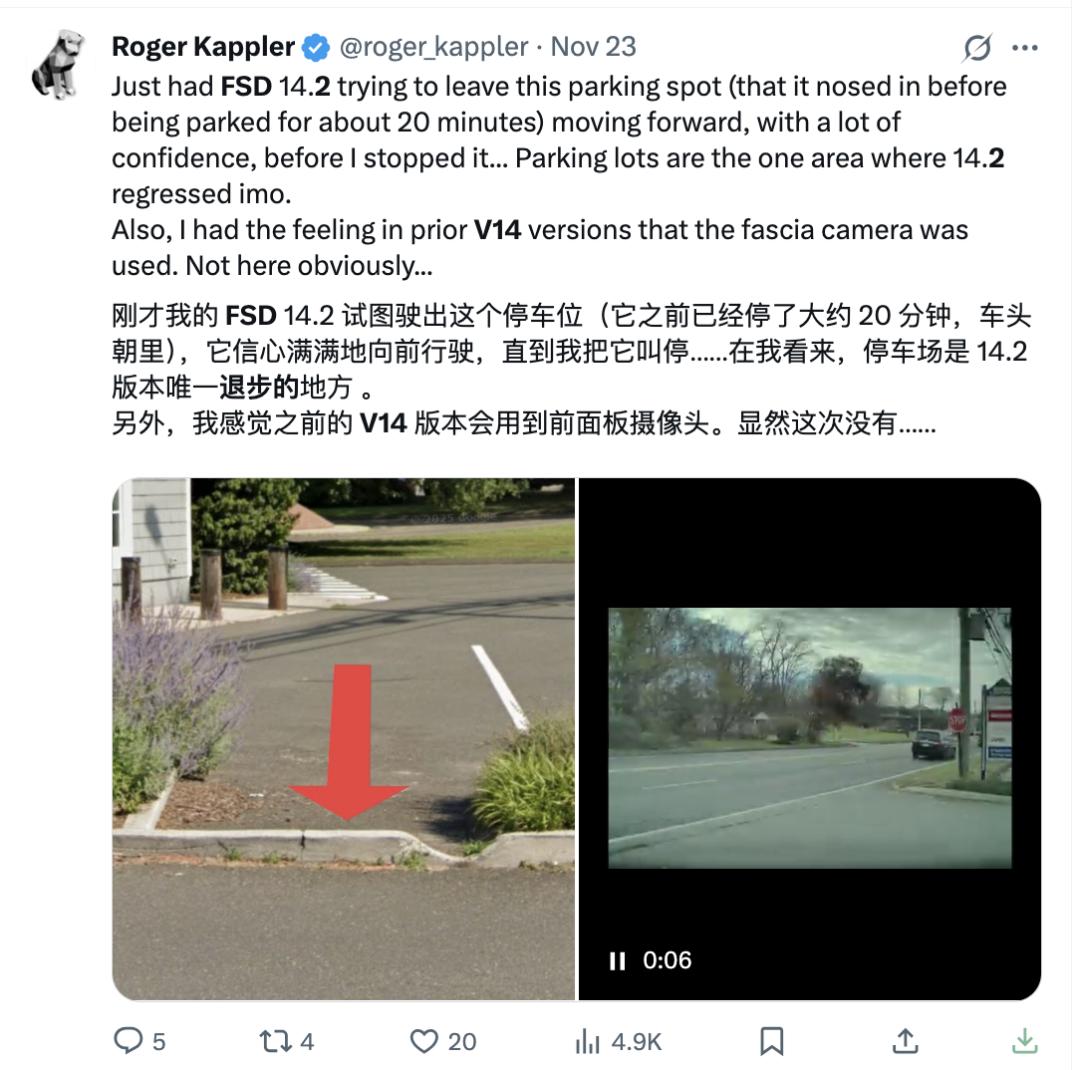
Task: Click the blue verified badge
Action: click(316, 48)
